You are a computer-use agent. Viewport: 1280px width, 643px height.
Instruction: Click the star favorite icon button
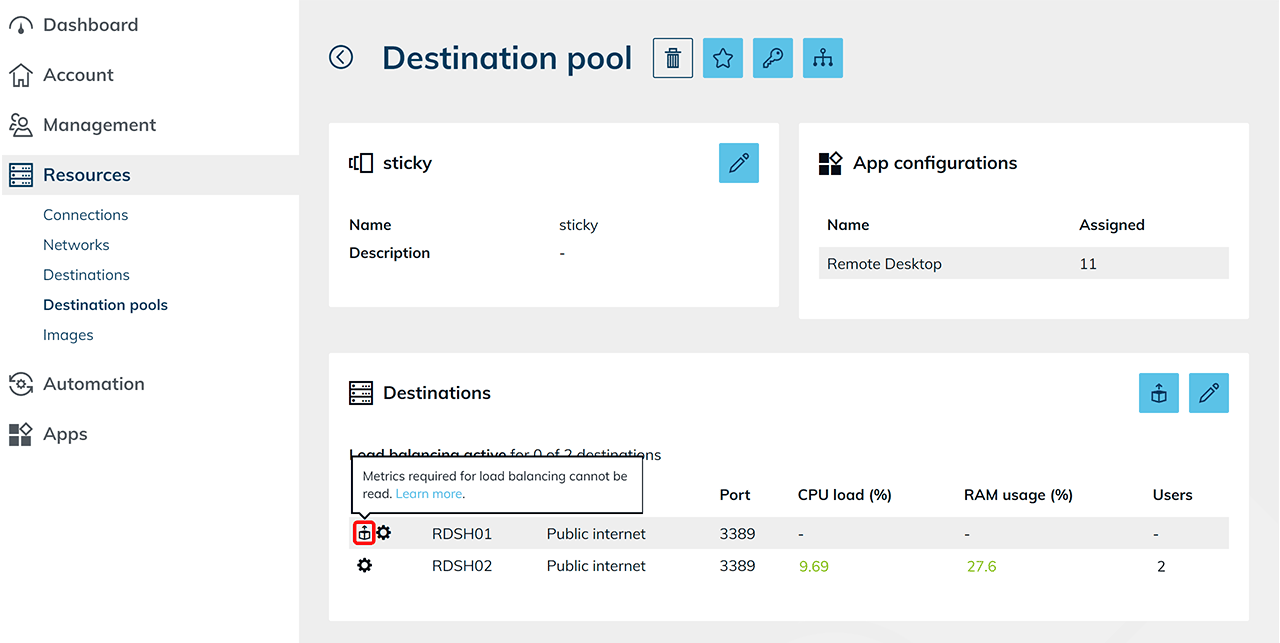tap(723, 58)
